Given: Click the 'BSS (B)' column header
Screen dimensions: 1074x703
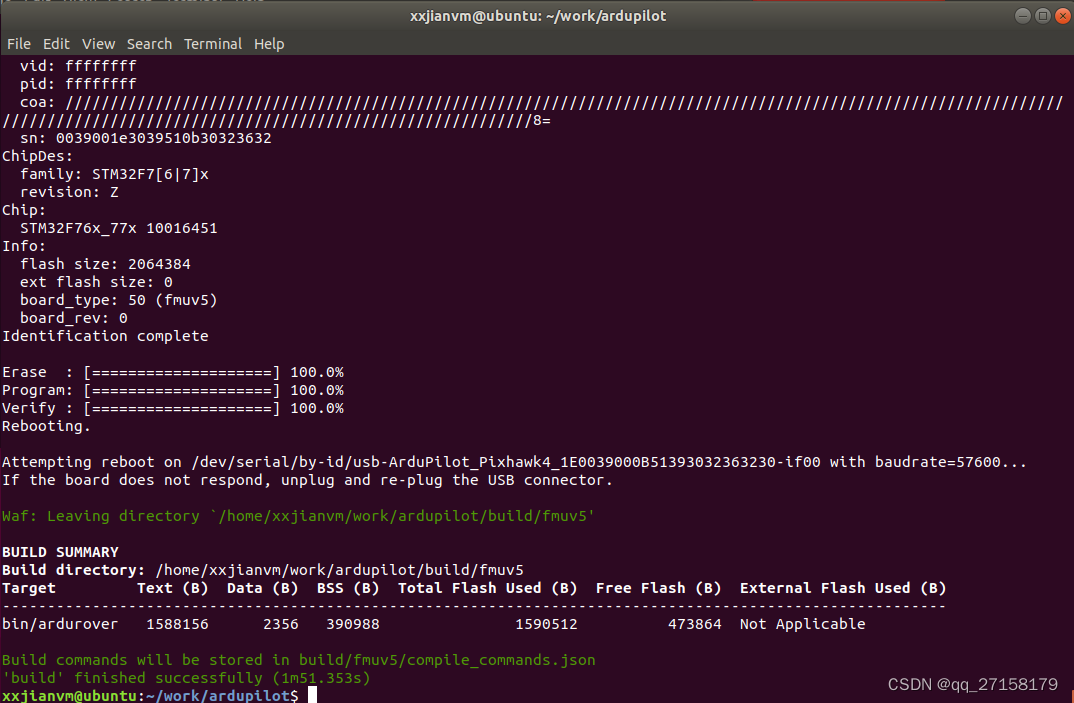Looking at the screenshot, I should pyautogui.click(x=348, y=588).
